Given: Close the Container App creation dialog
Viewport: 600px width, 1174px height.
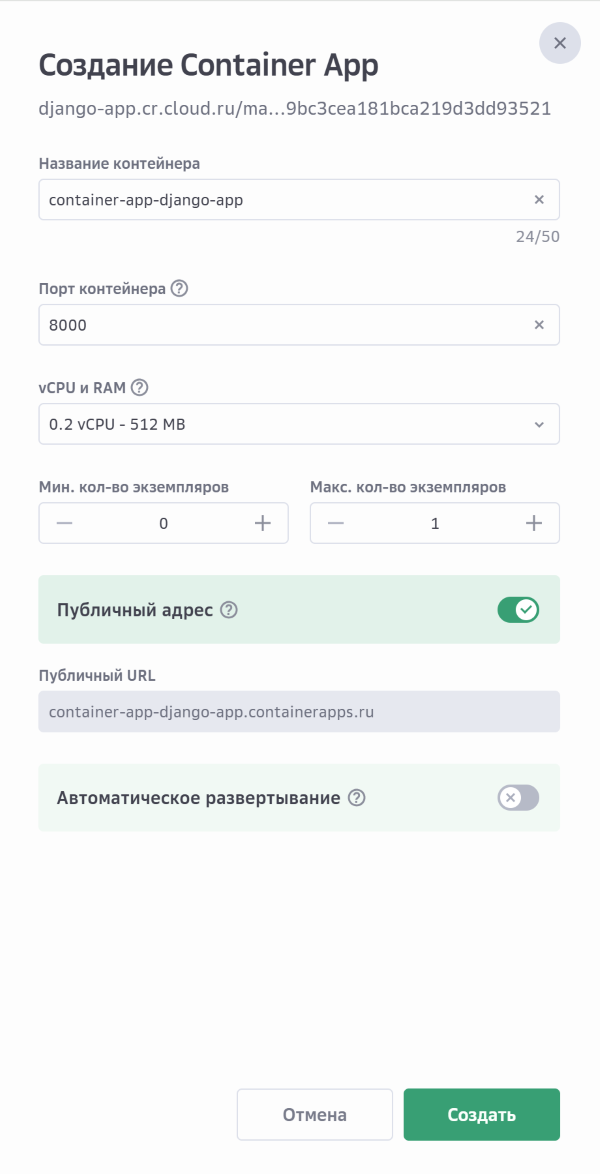Looking at the screenshot, I should click(559, 43).
